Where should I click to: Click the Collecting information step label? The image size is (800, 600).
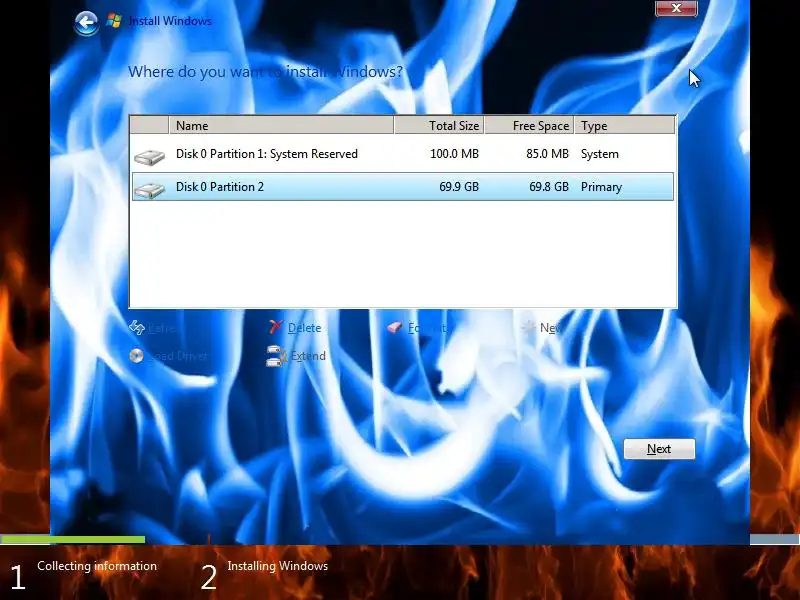(97, 566)
